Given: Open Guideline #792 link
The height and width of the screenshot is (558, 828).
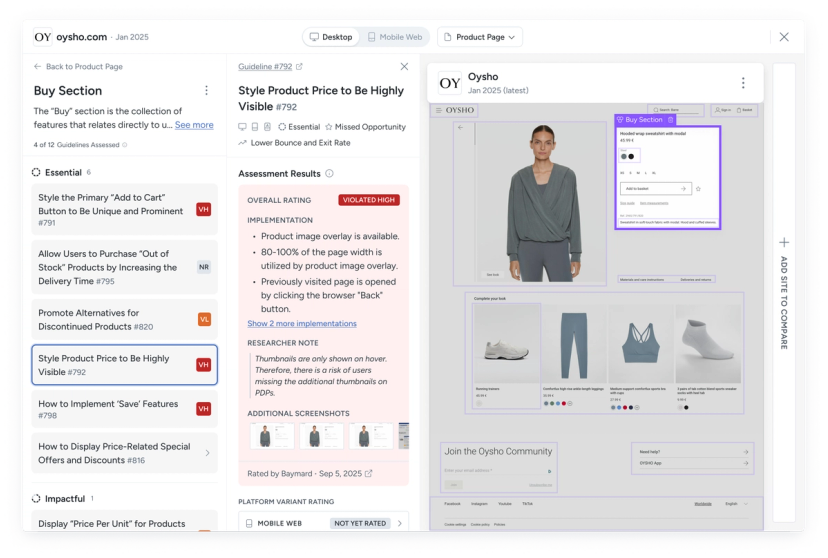Looking at the screenshot, I should [x=265, y=67].
